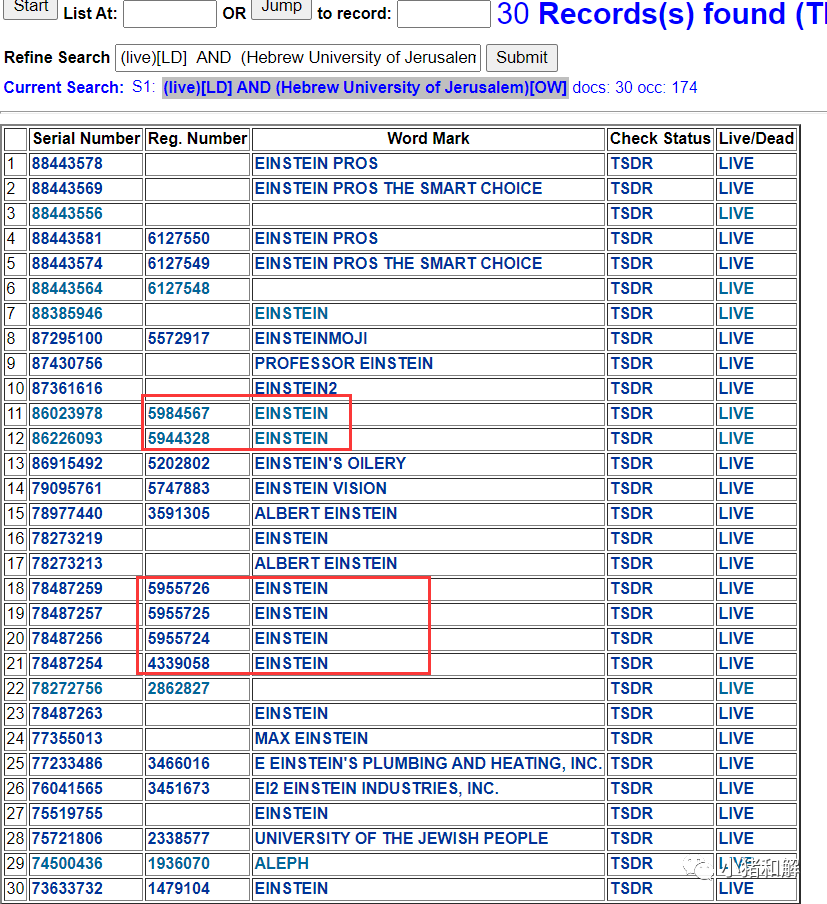Image resolution: width=827 pixels, height=904 pixels.
Task: Open registration number 3451673
Action: point(179,788)
